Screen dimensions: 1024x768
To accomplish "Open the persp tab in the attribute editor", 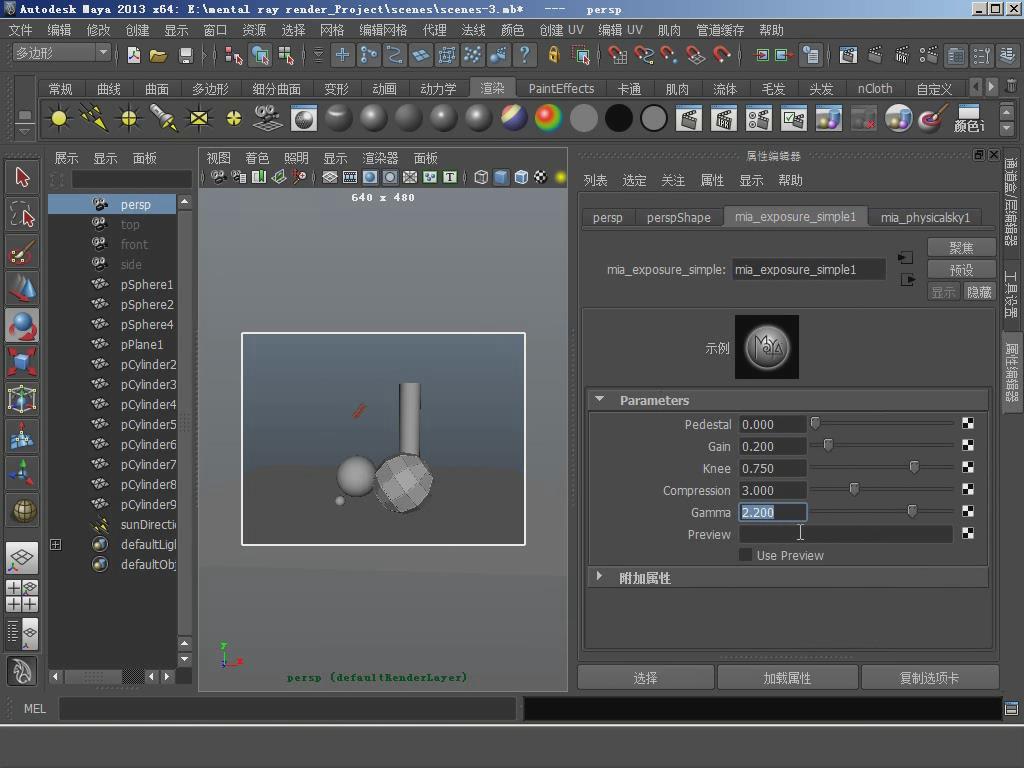I will coord(607,217).
